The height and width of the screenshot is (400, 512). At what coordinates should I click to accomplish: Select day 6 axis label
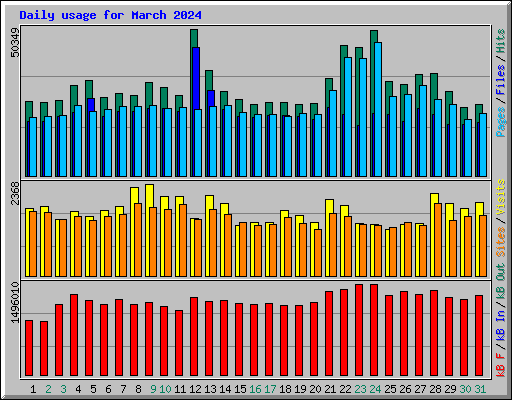(x=108, y=389)
